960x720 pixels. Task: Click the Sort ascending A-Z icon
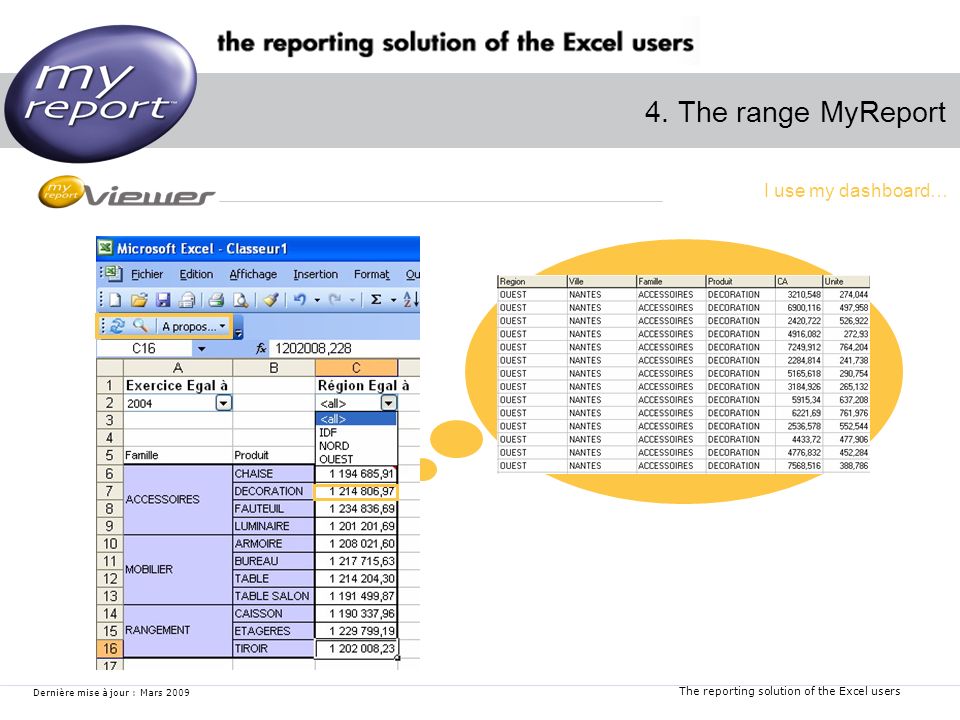pos(411,299)
